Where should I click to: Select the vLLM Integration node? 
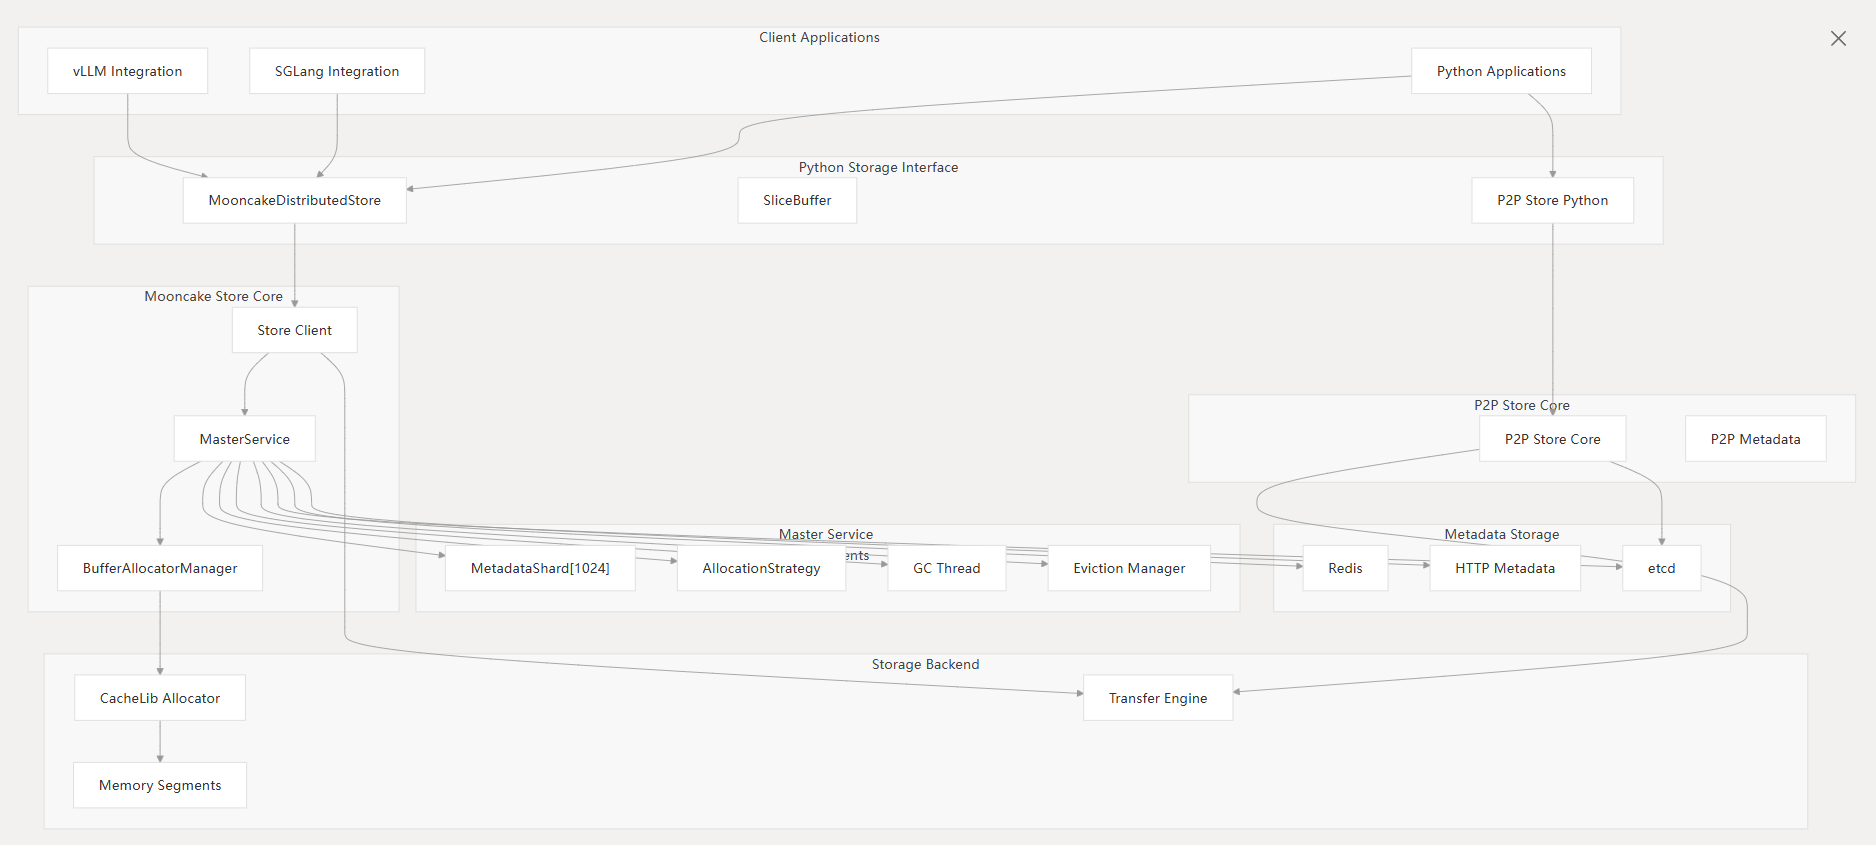(128, 71)
